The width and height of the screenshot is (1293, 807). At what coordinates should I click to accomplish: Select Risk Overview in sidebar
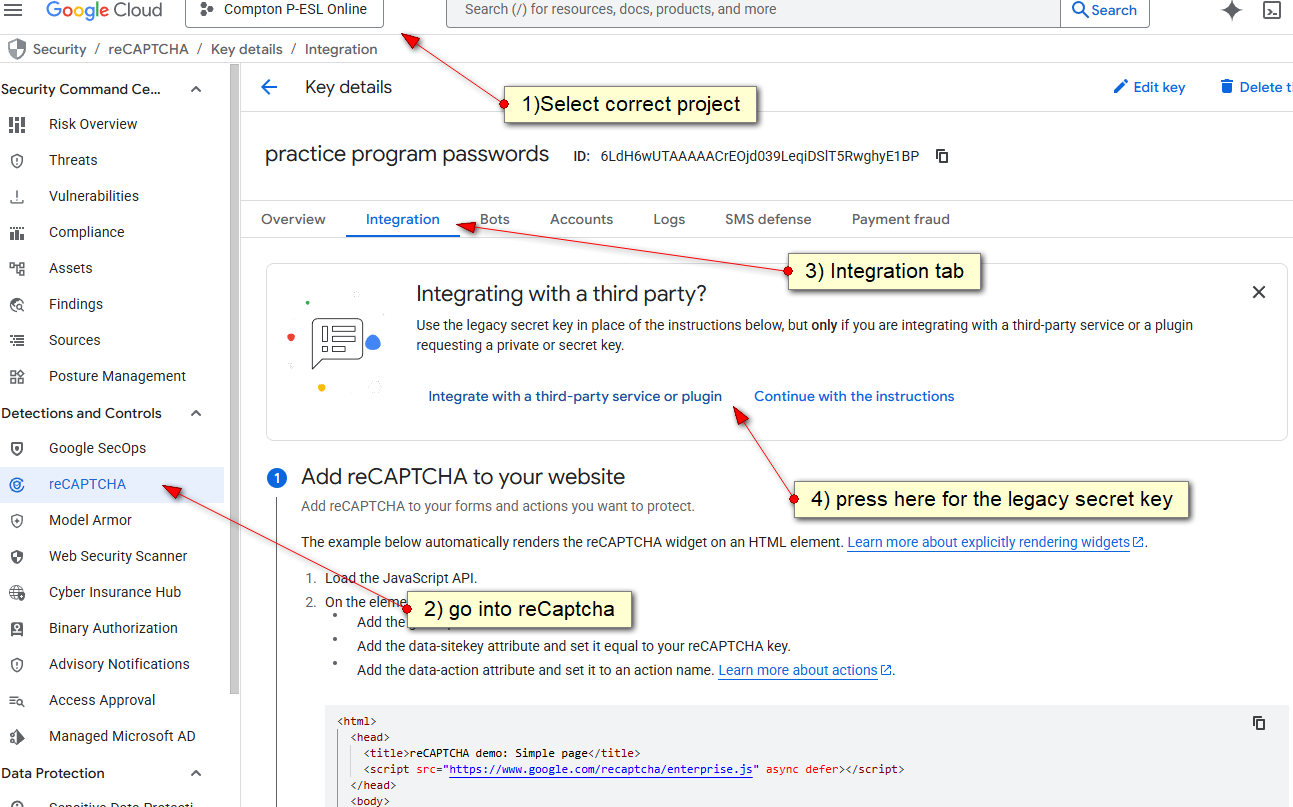pos(93,124)
